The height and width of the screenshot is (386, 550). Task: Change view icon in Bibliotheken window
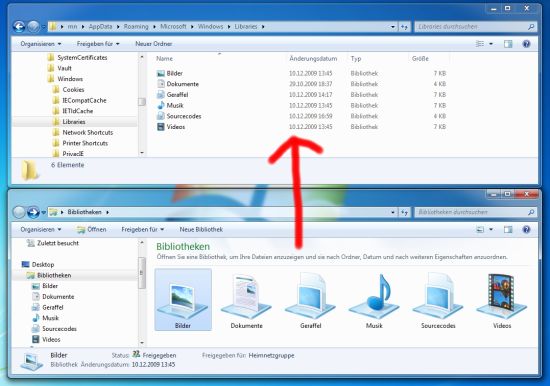[x=479, y=229]
